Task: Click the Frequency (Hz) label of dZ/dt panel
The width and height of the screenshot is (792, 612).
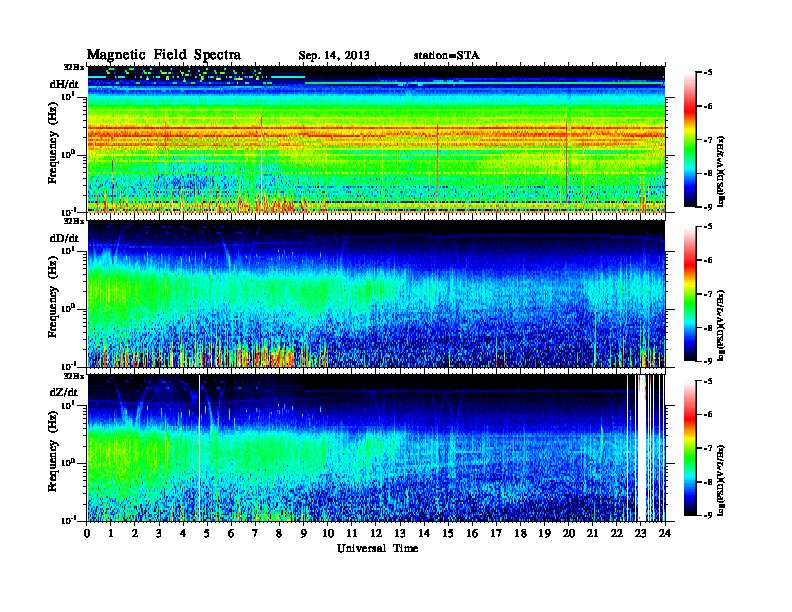Action: coord(53,451)
